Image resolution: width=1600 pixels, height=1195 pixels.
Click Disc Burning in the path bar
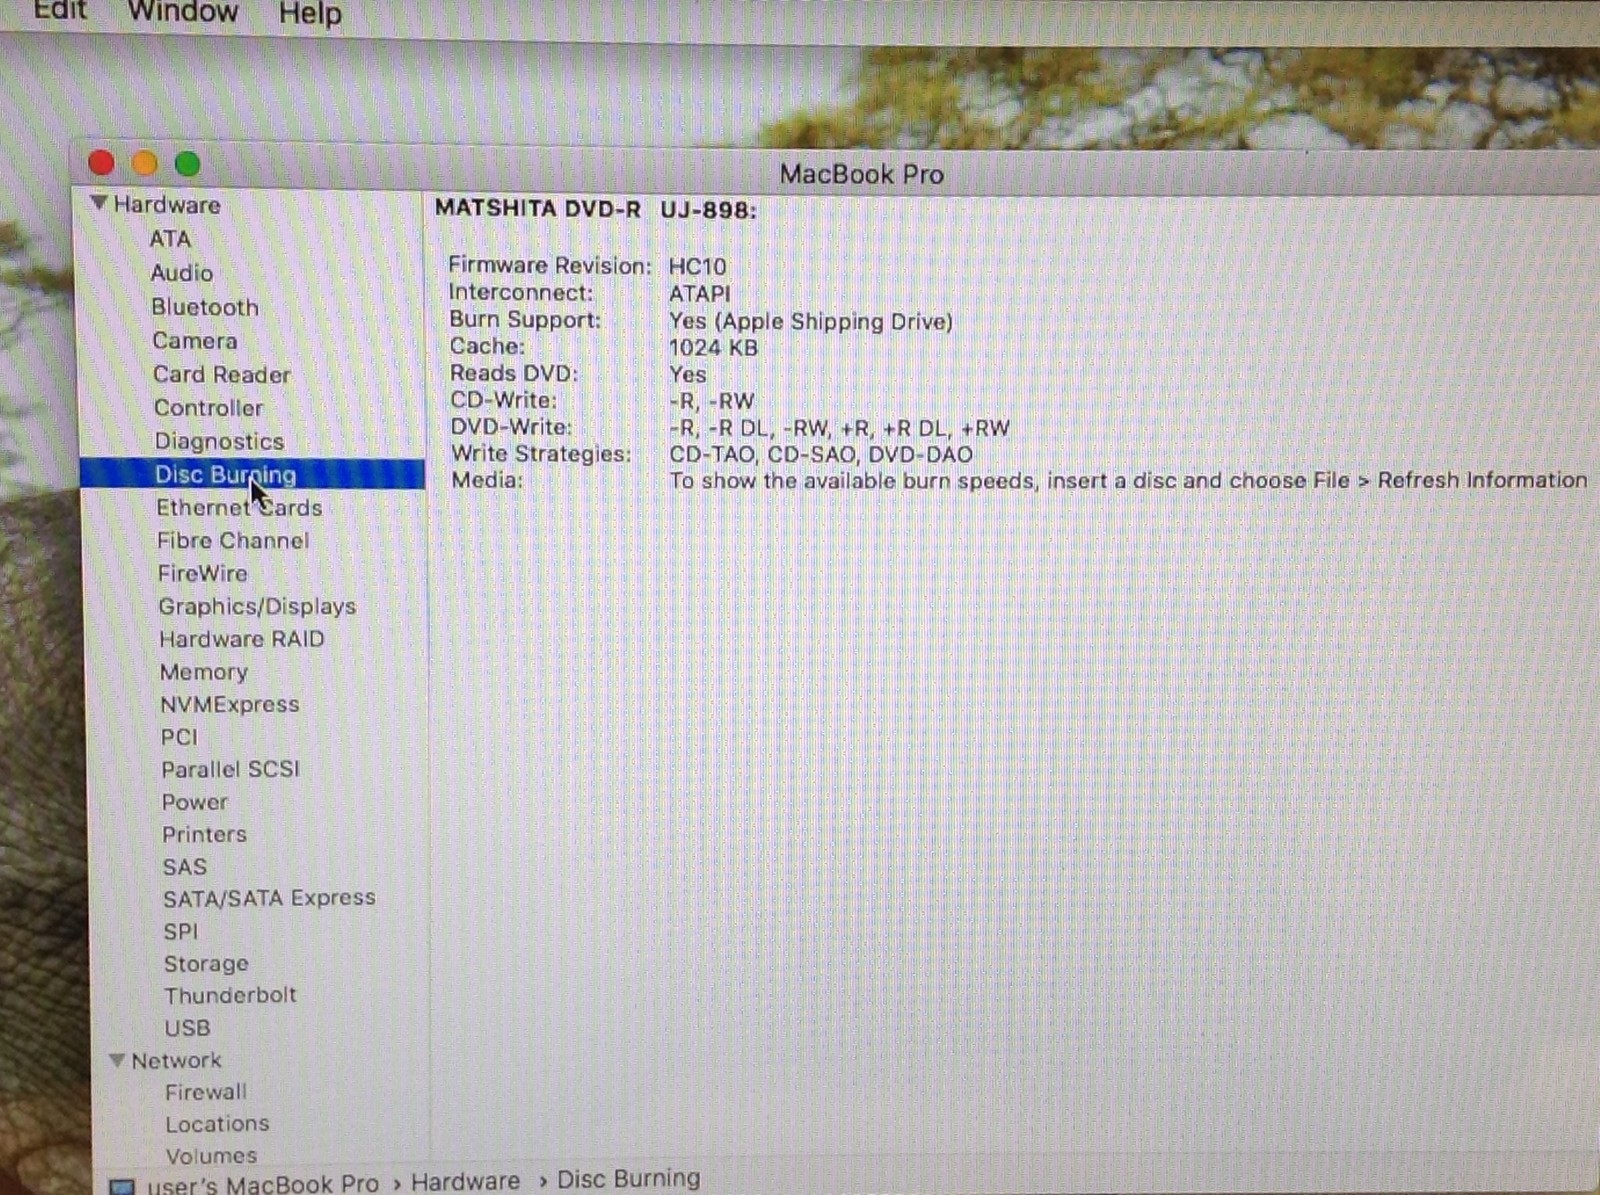[x=629, y=1179]
